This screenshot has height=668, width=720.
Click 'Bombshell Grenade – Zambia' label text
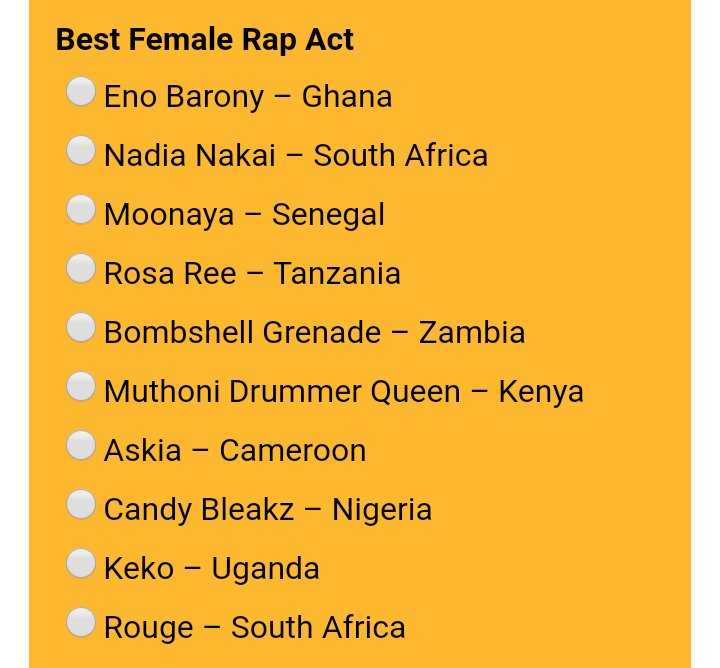pyautogui.click(x=315, y=332)
